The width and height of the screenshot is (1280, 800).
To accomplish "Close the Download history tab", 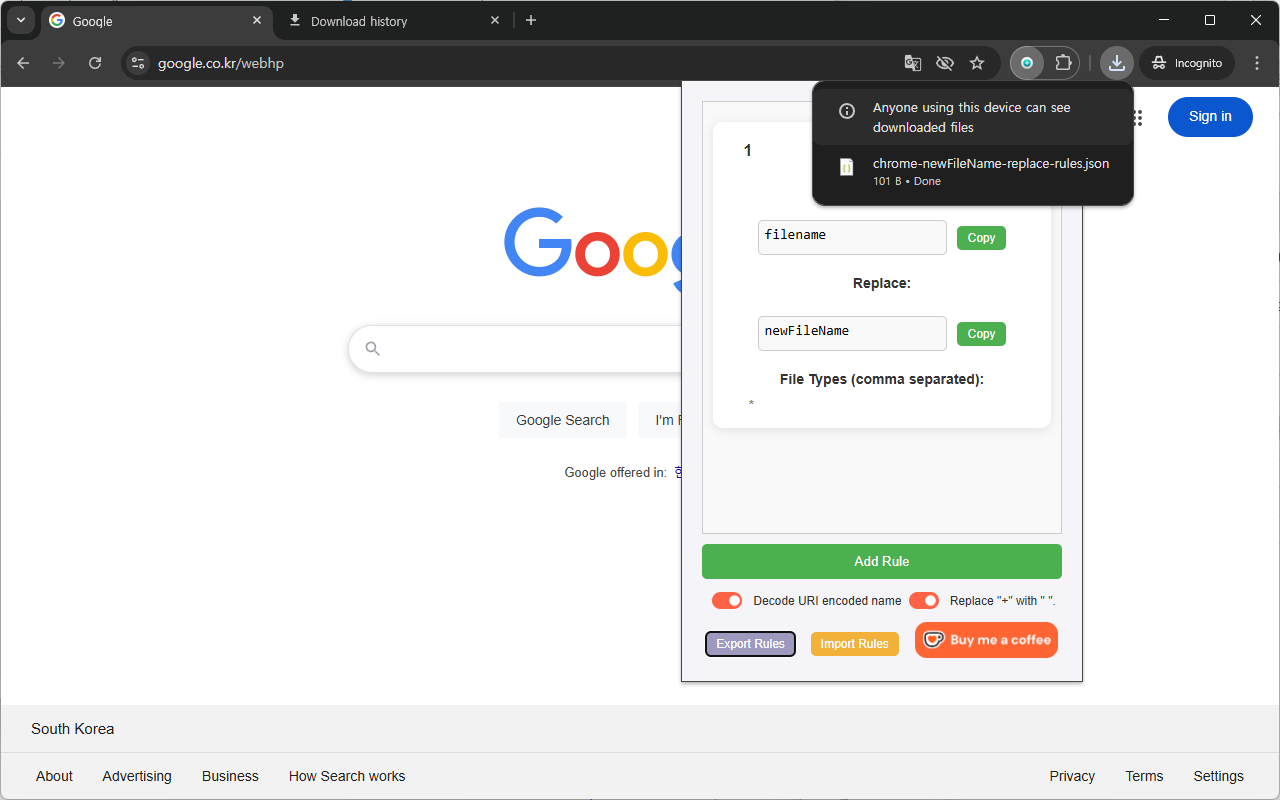I will 494,20.
